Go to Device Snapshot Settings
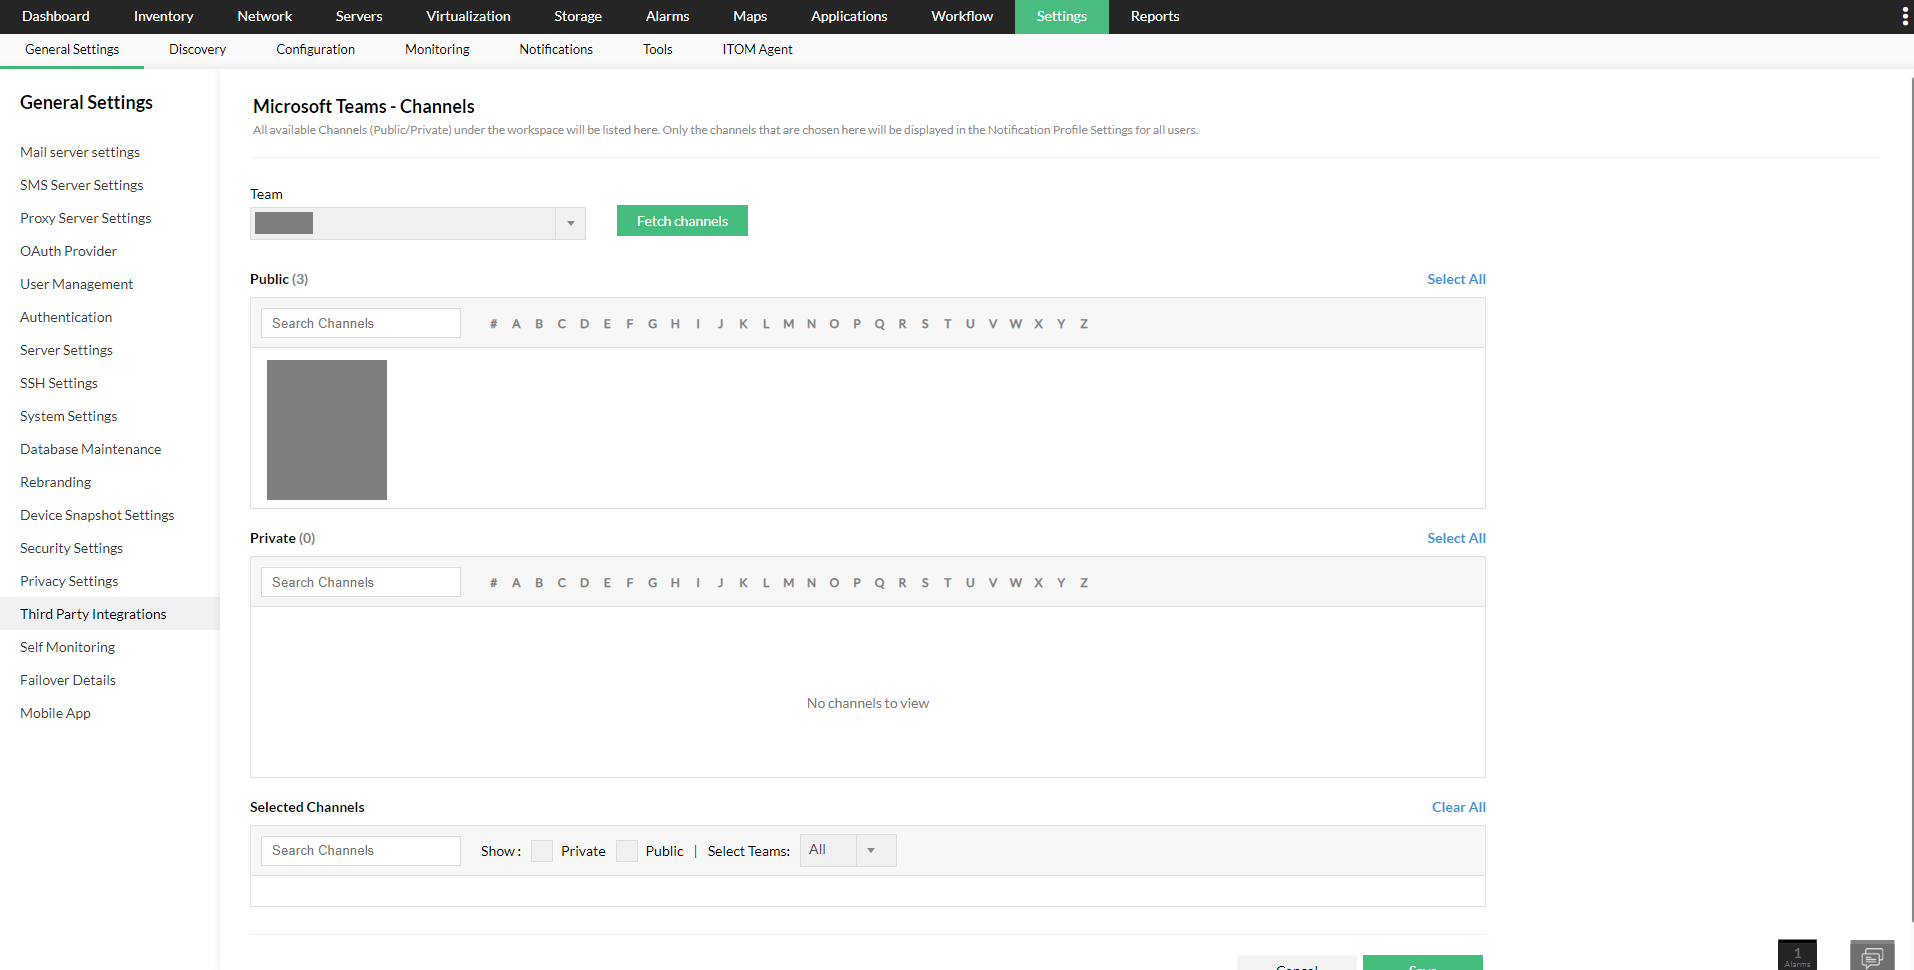1914x970 pixels. 97,515
